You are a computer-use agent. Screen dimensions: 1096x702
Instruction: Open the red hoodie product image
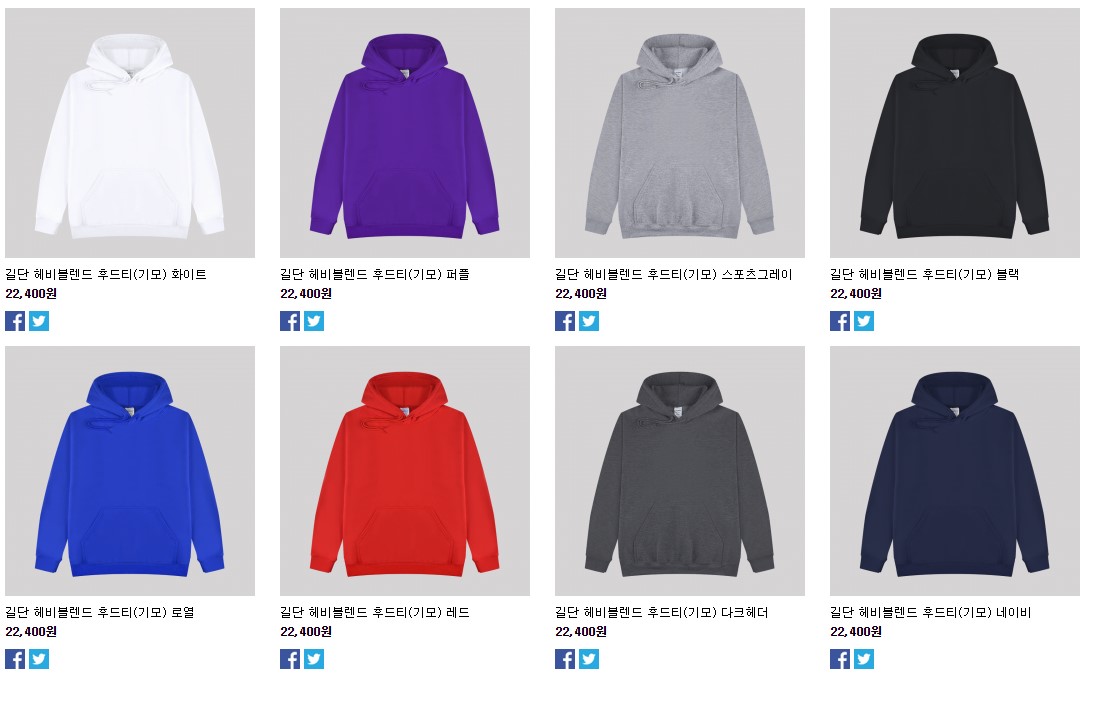point(405,471)
